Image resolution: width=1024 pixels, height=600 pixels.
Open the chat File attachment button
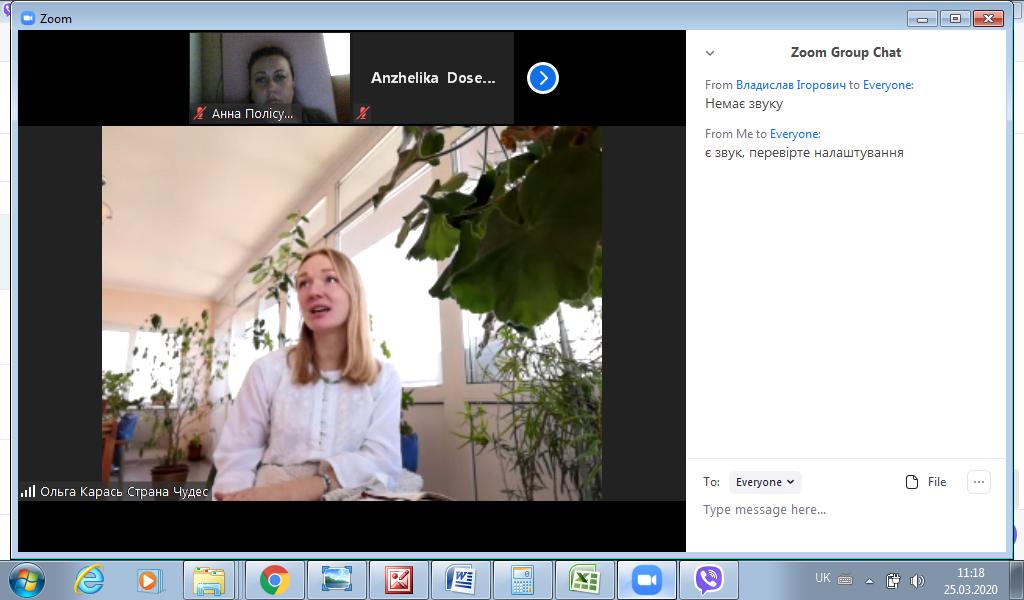coord(926,482)
